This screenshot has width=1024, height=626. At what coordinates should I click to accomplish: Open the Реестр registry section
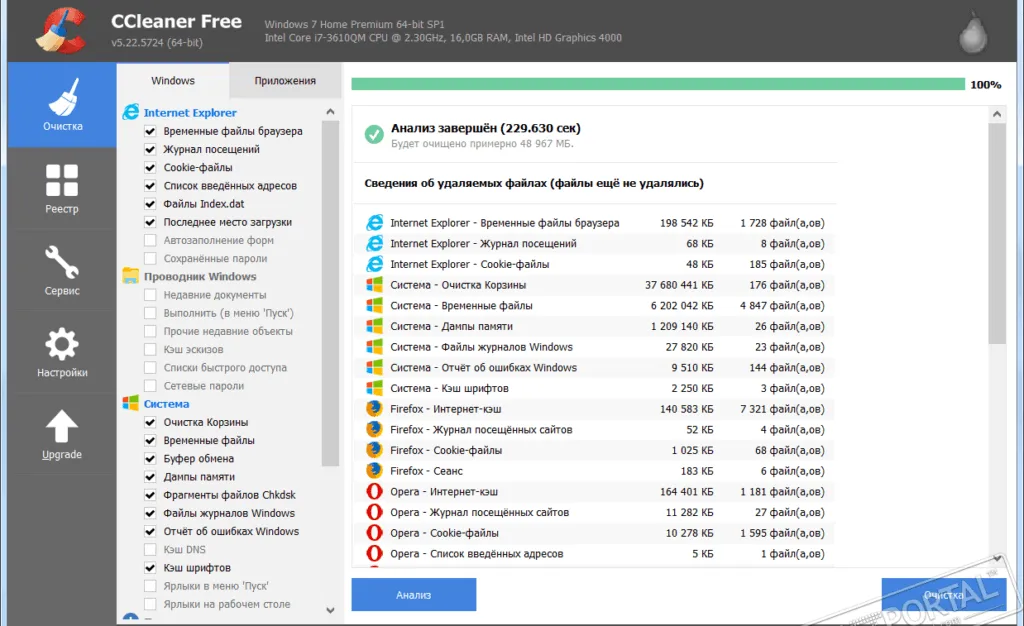point(62,189)
